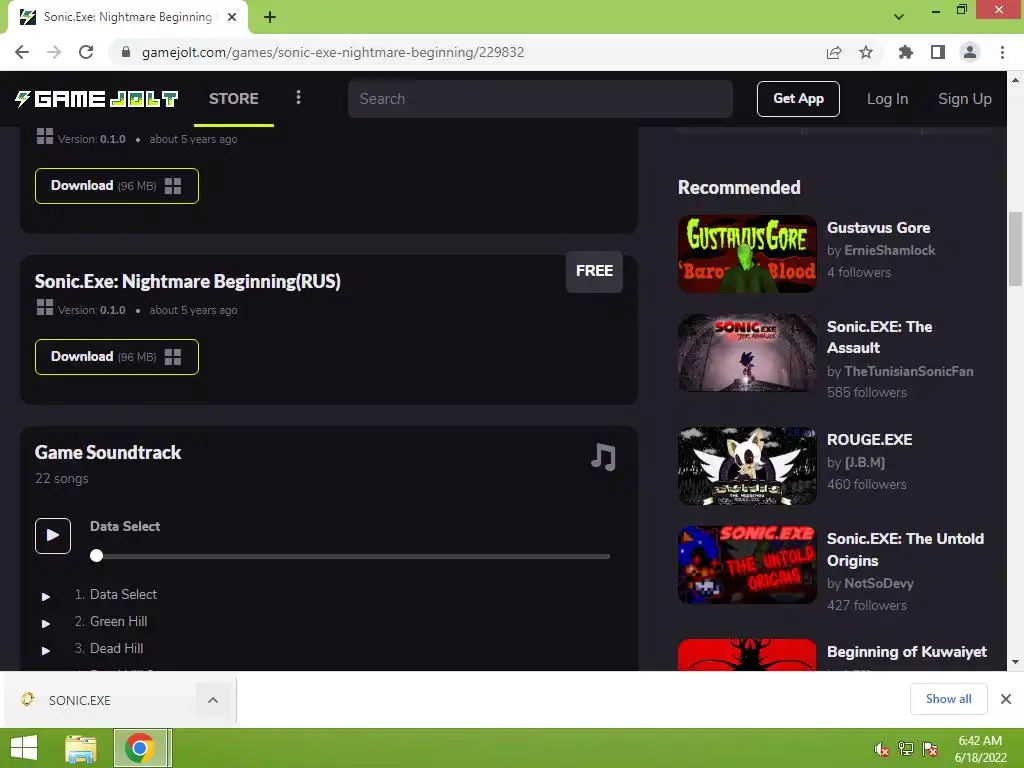
Task: Click the Chrome taskbar icon
Action: 140,748
